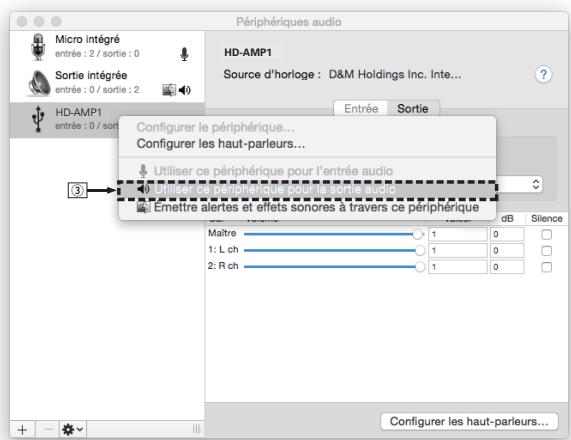The height and width of the screenshot is (440, 571).
Task: Click the alert sounds Finder indicator beside Sortie intégrée
Action: pos(169,90)
